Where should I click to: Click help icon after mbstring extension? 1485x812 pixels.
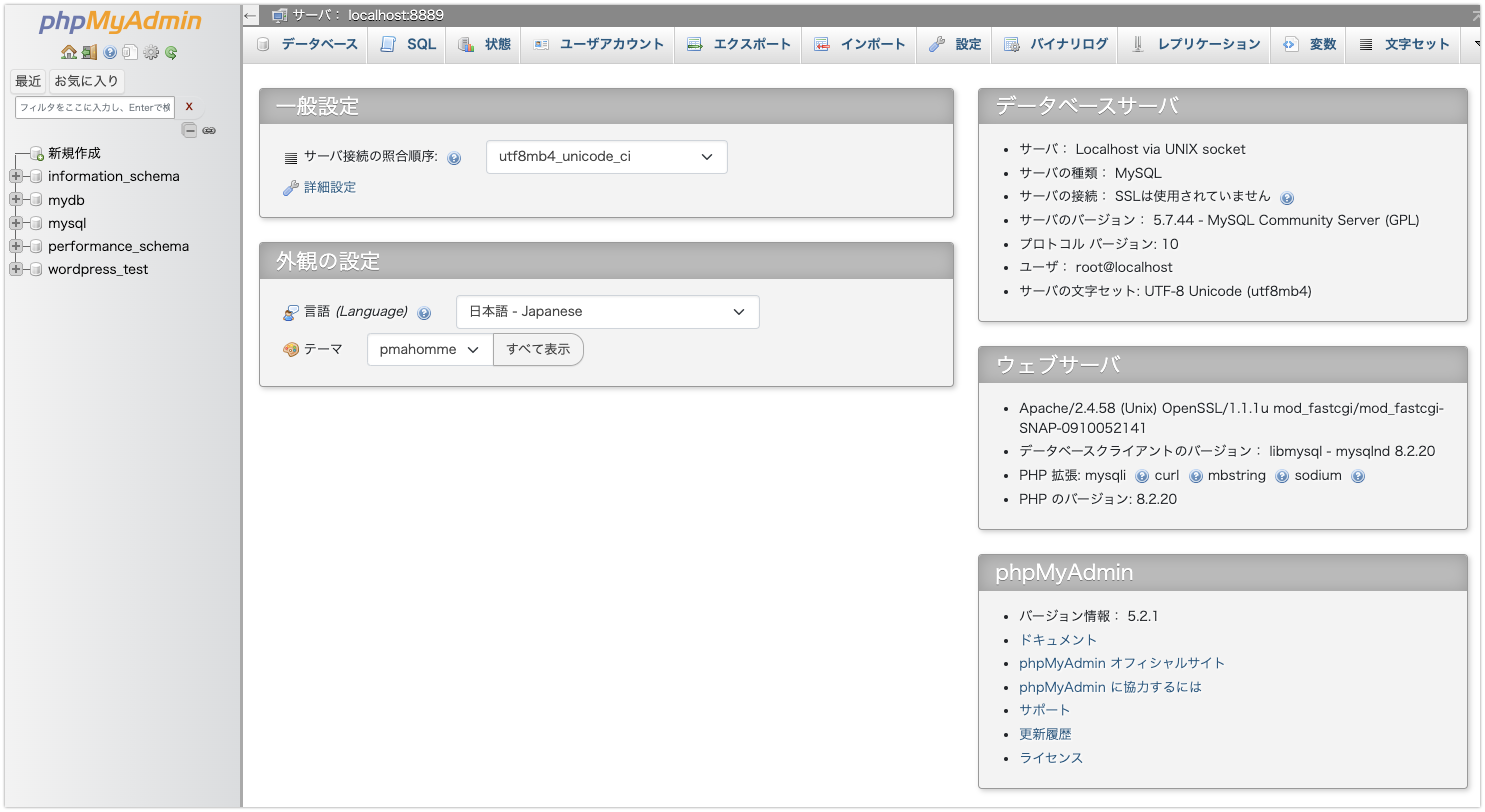1282,477
